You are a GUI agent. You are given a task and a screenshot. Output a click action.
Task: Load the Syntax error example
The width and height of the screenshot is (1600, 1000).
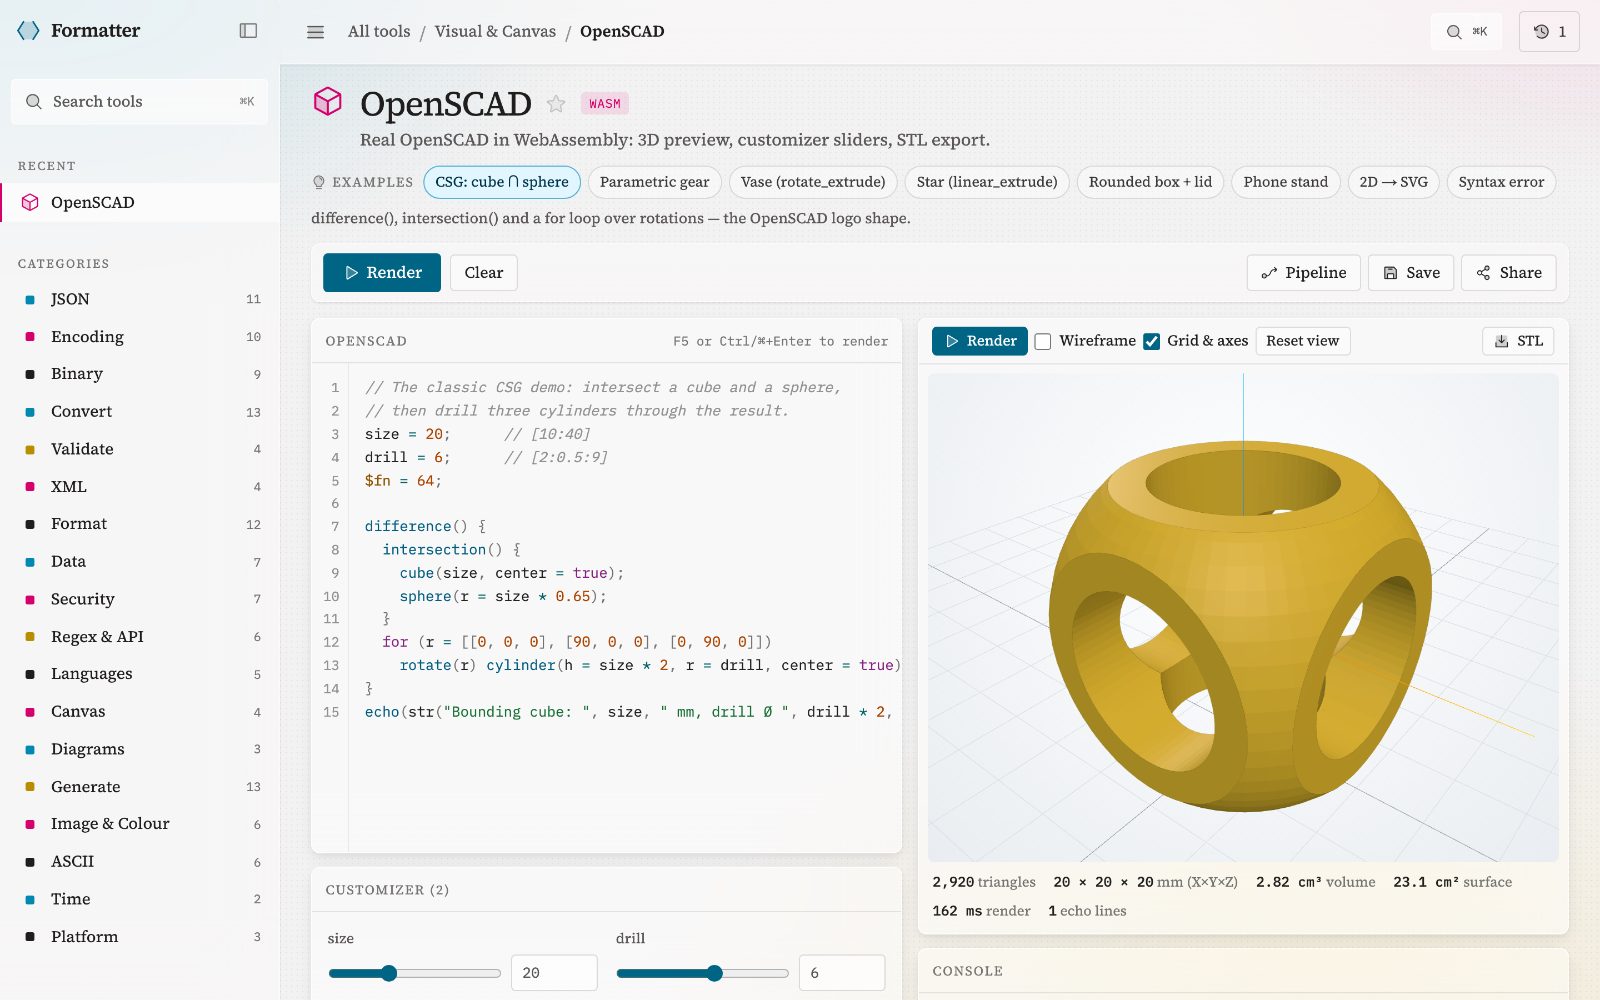(1501, 182)
